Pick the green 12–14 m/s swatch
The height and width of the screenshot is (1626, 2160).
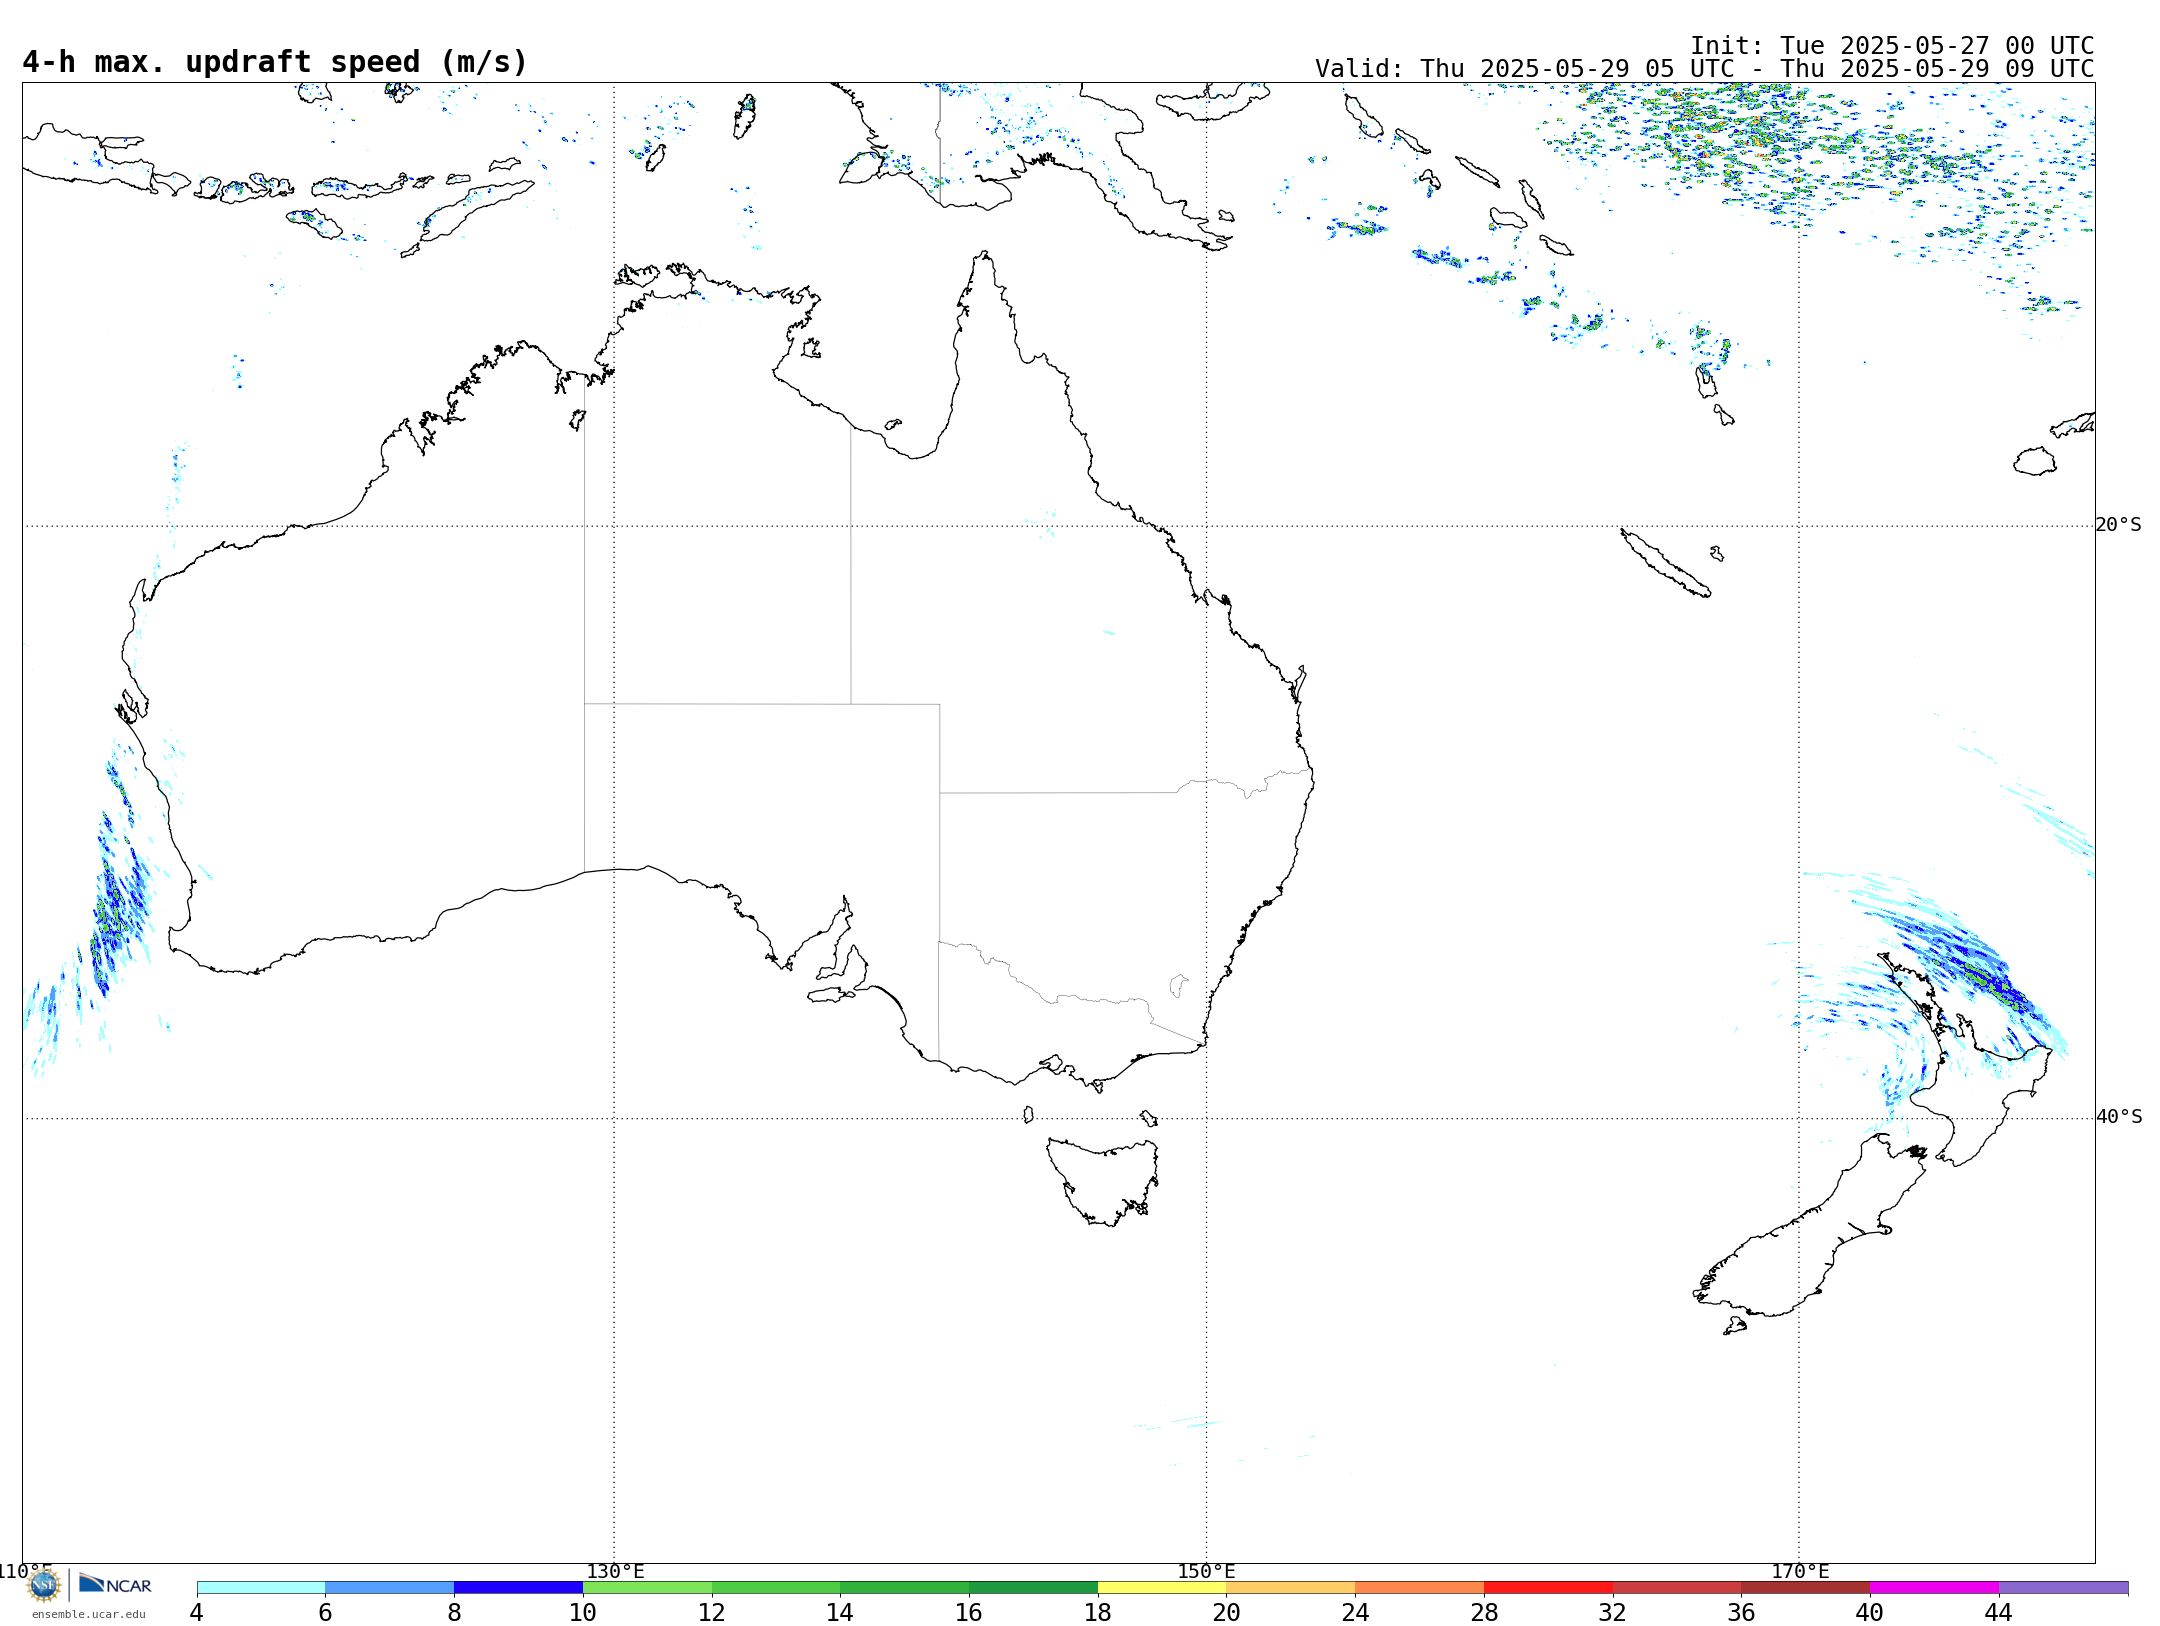[776, 1588]
